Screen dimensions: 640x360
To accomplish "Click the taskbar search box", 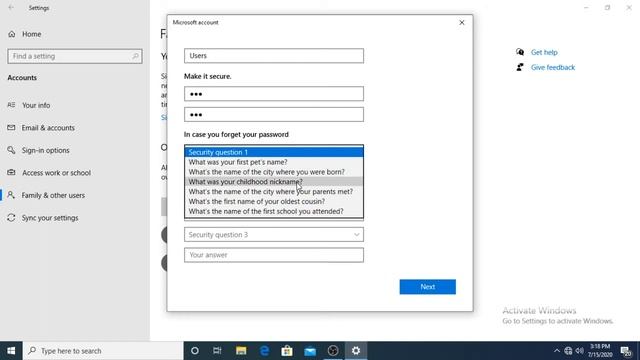I will click(103, 351).
